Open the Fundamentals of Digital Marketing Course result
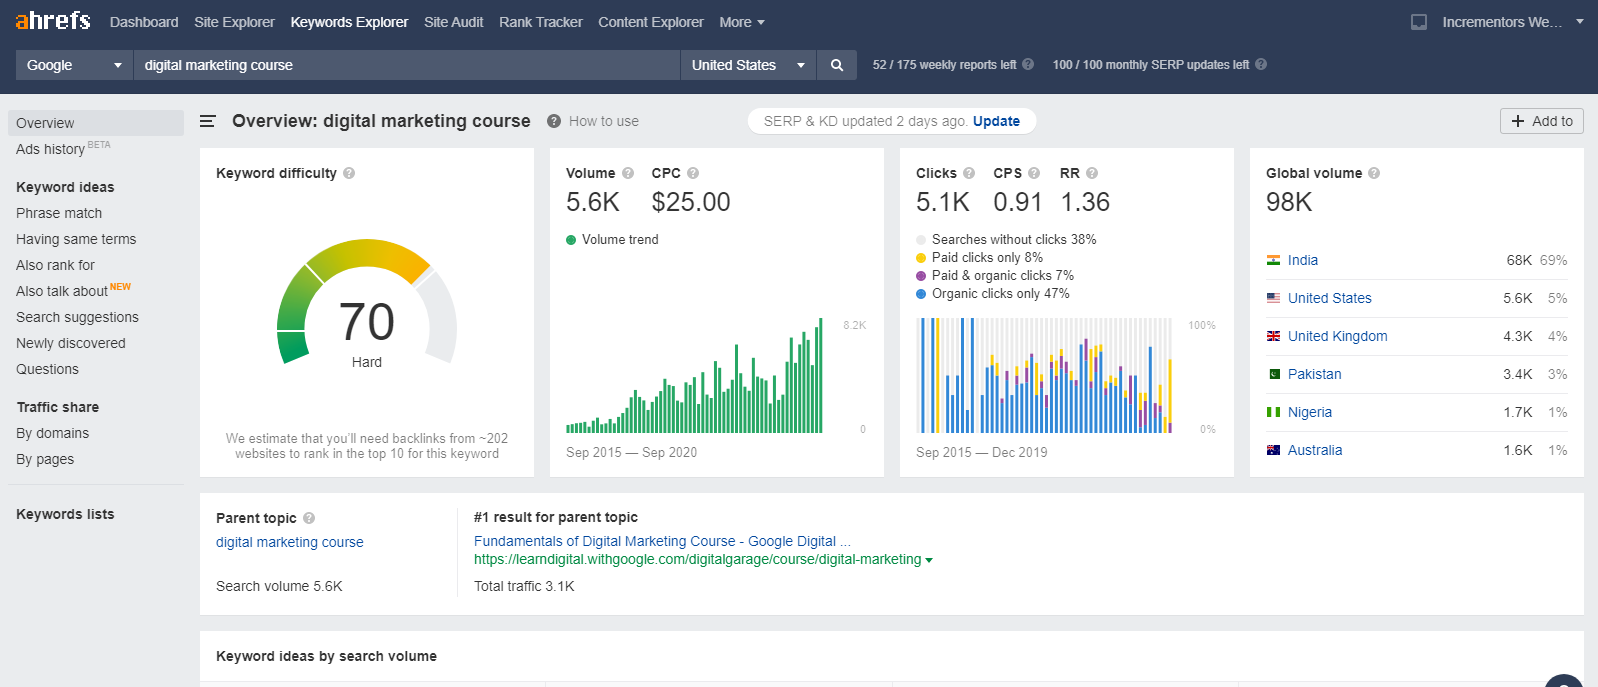1598x687 pixels. pos(662,541)
